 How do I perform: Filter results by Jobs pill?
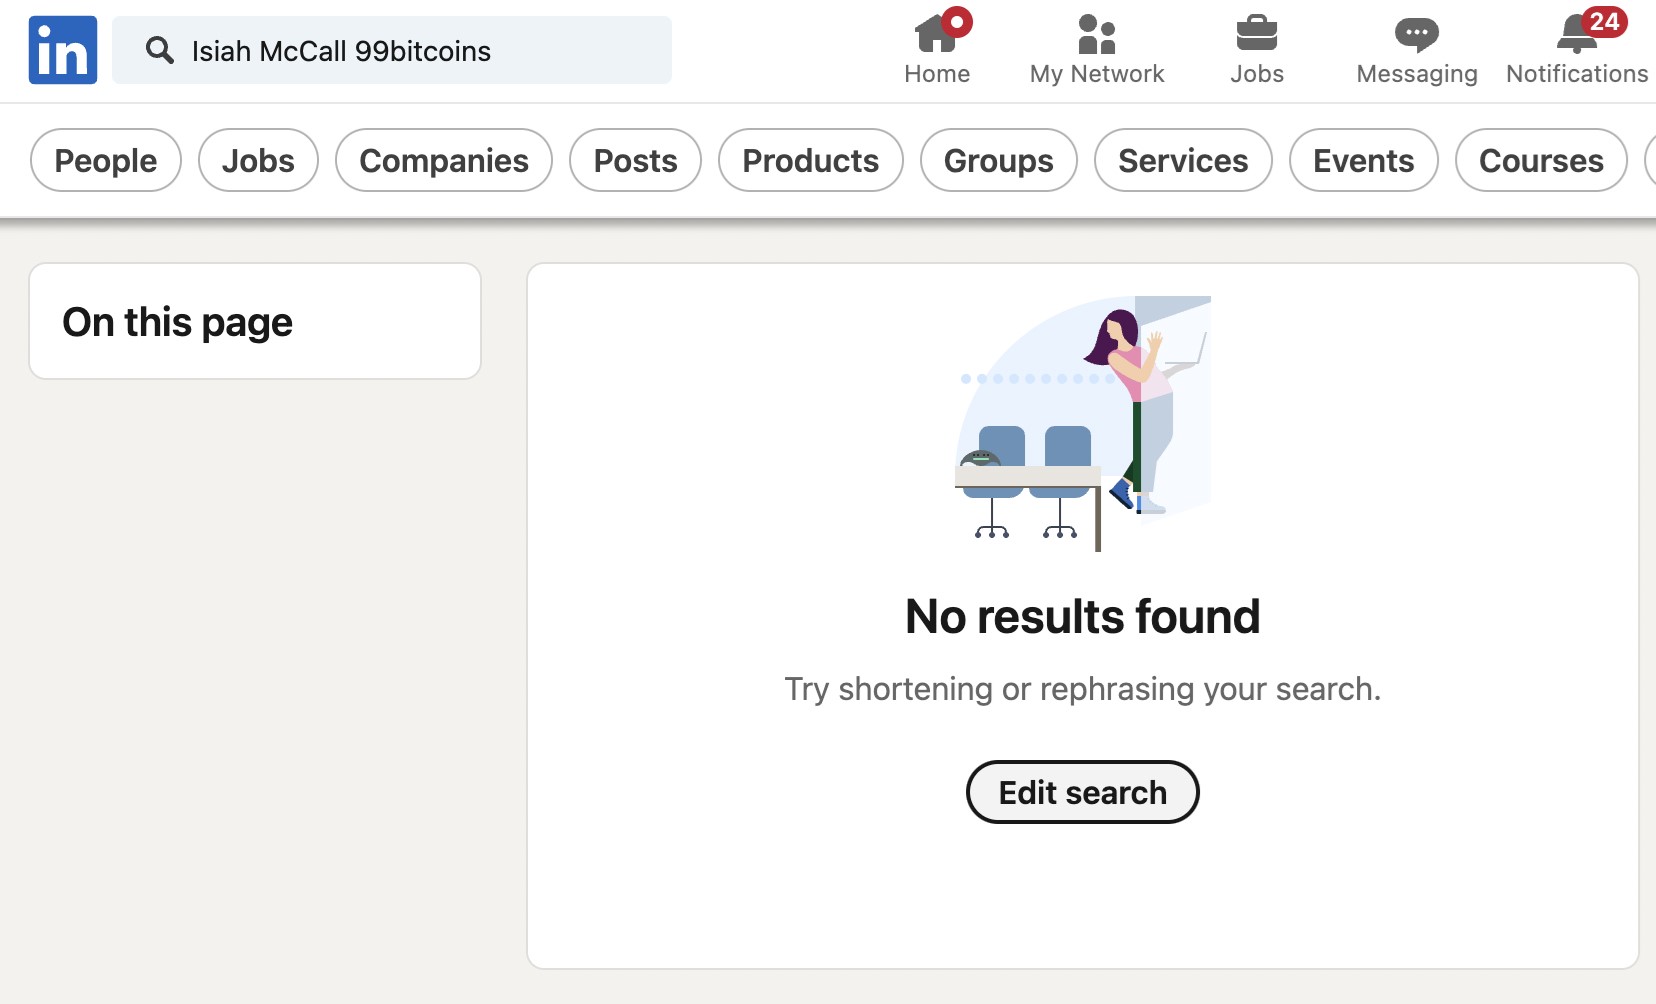258,160
